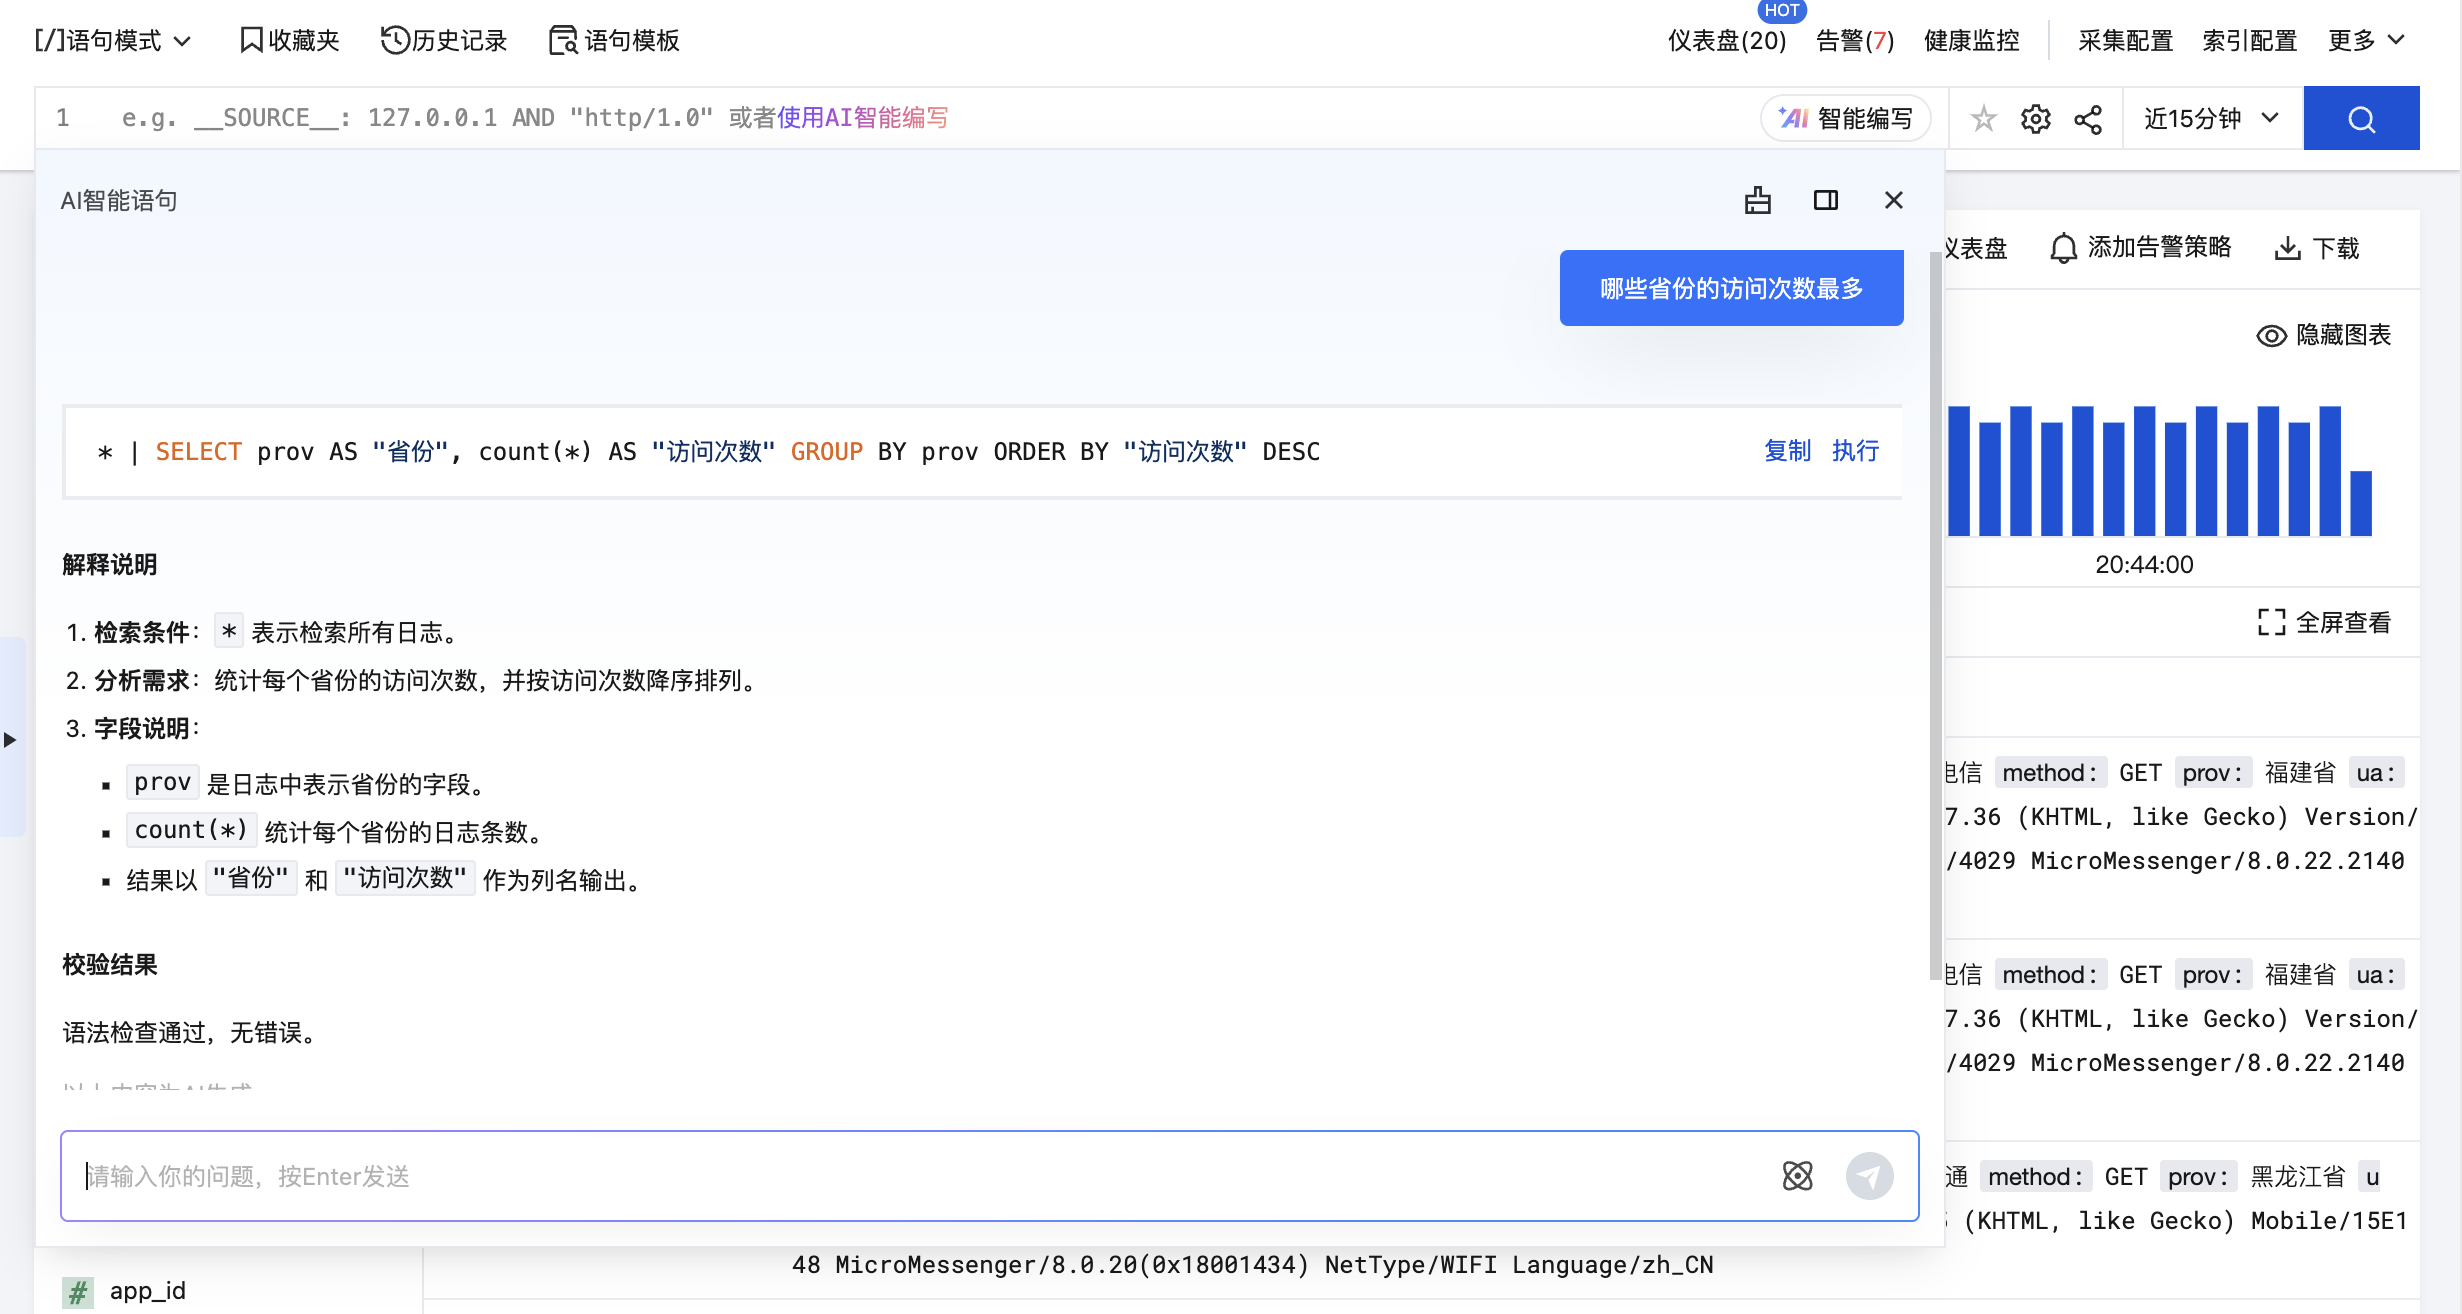Click the send message arrow icon
This screenshot has width=2462, height=1314.
coord(1869,1176)
